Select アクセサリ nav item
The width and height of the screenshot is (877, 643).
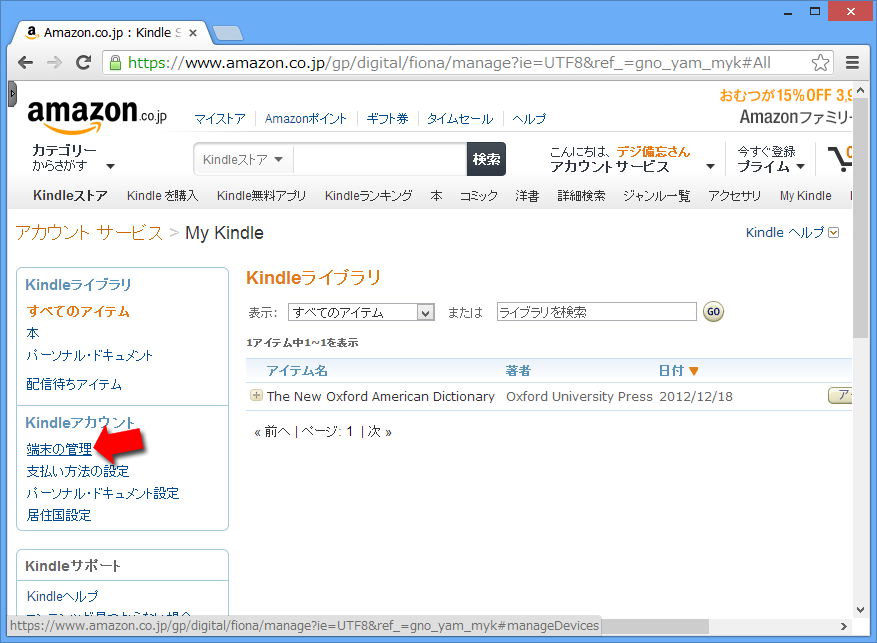(x=734, y=195)
